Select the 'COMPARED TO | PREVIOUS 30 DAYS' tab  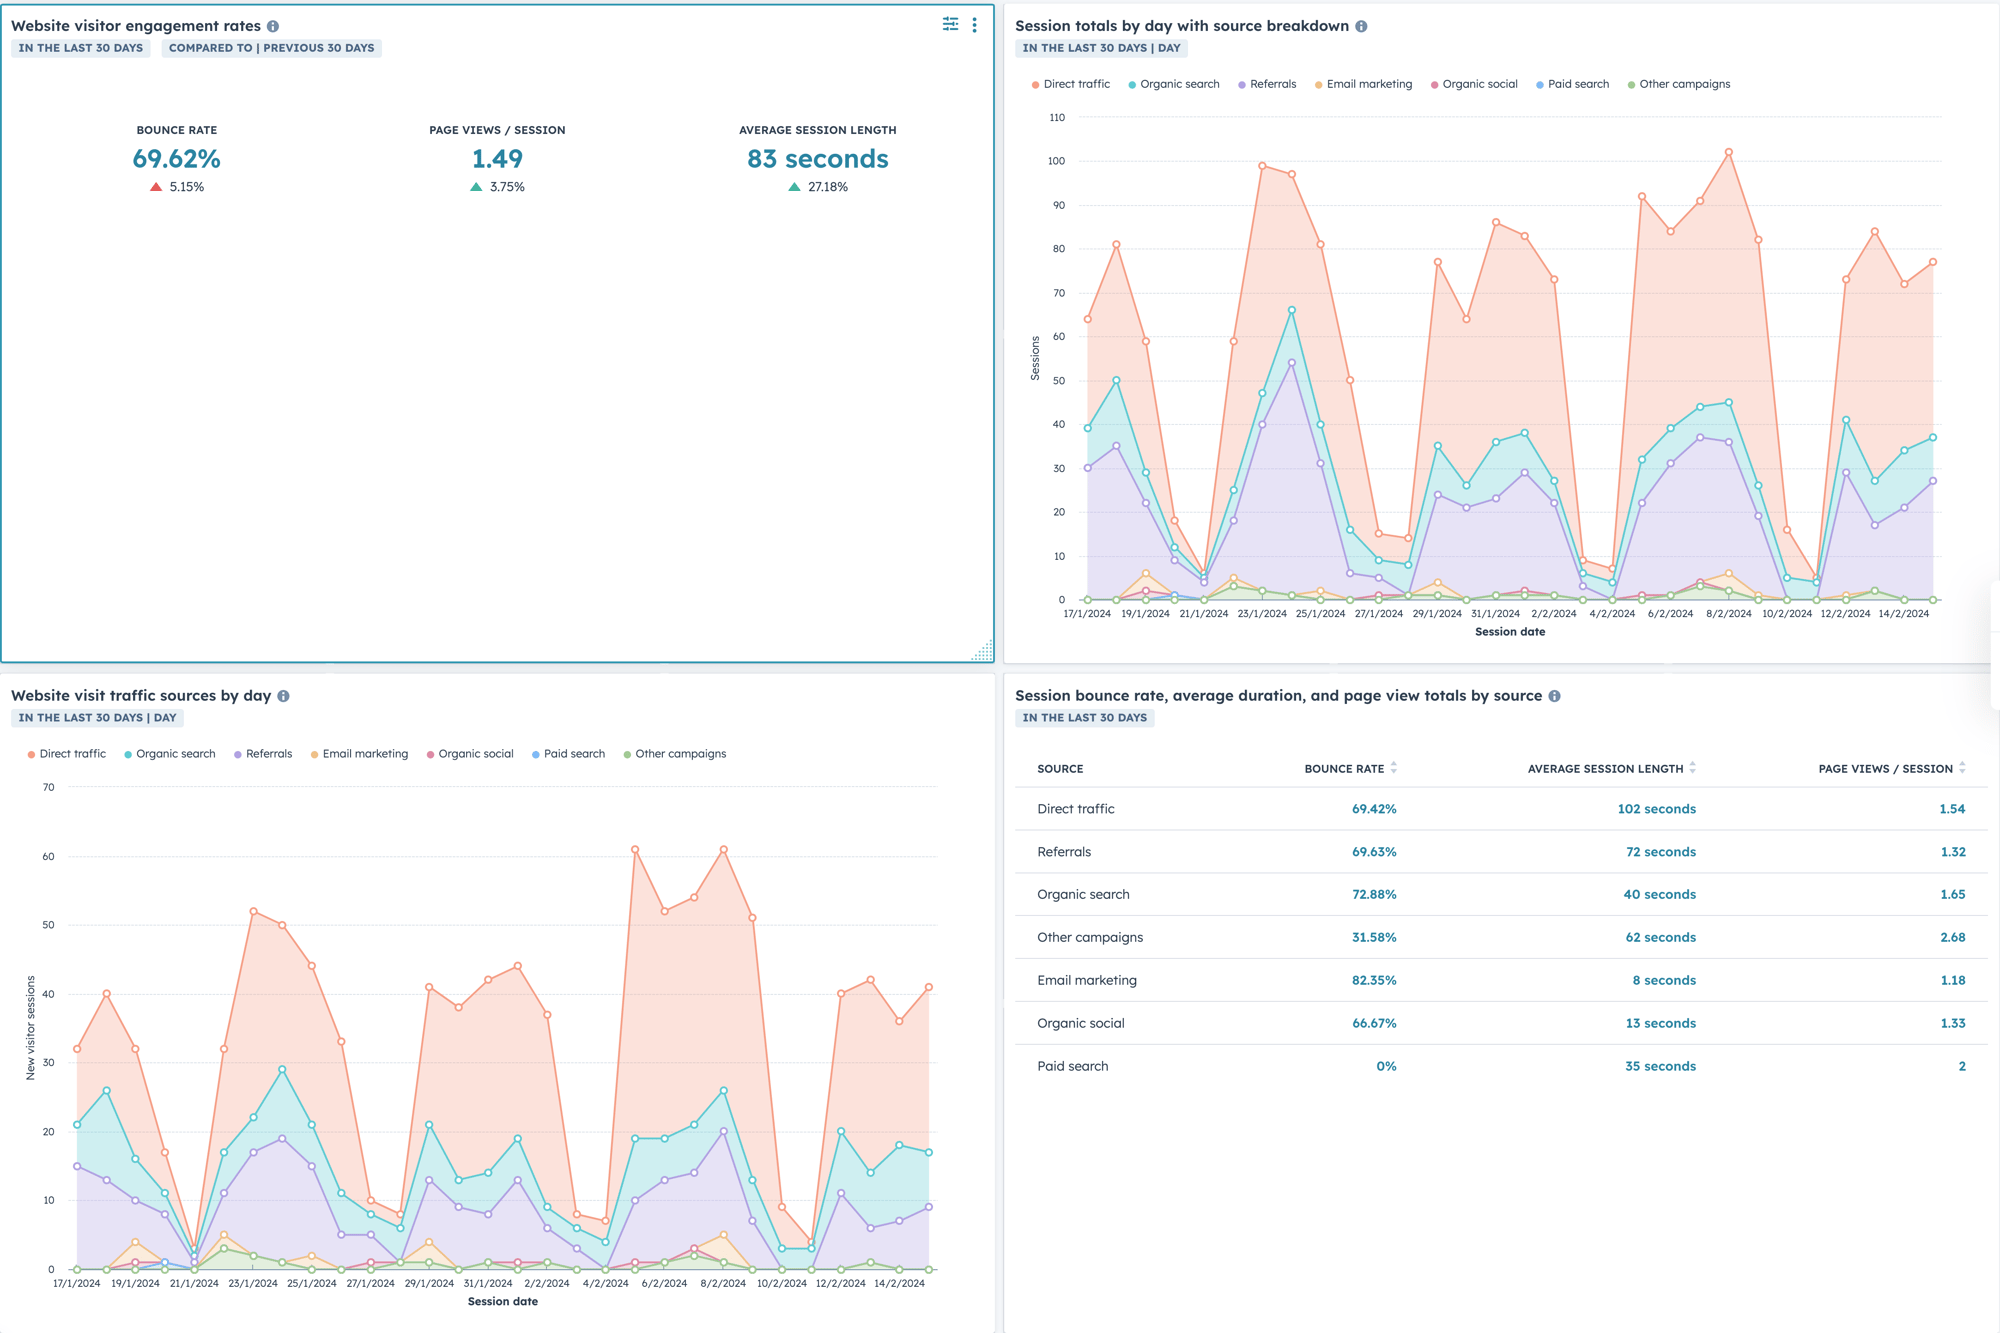click(x=271, y=48)
